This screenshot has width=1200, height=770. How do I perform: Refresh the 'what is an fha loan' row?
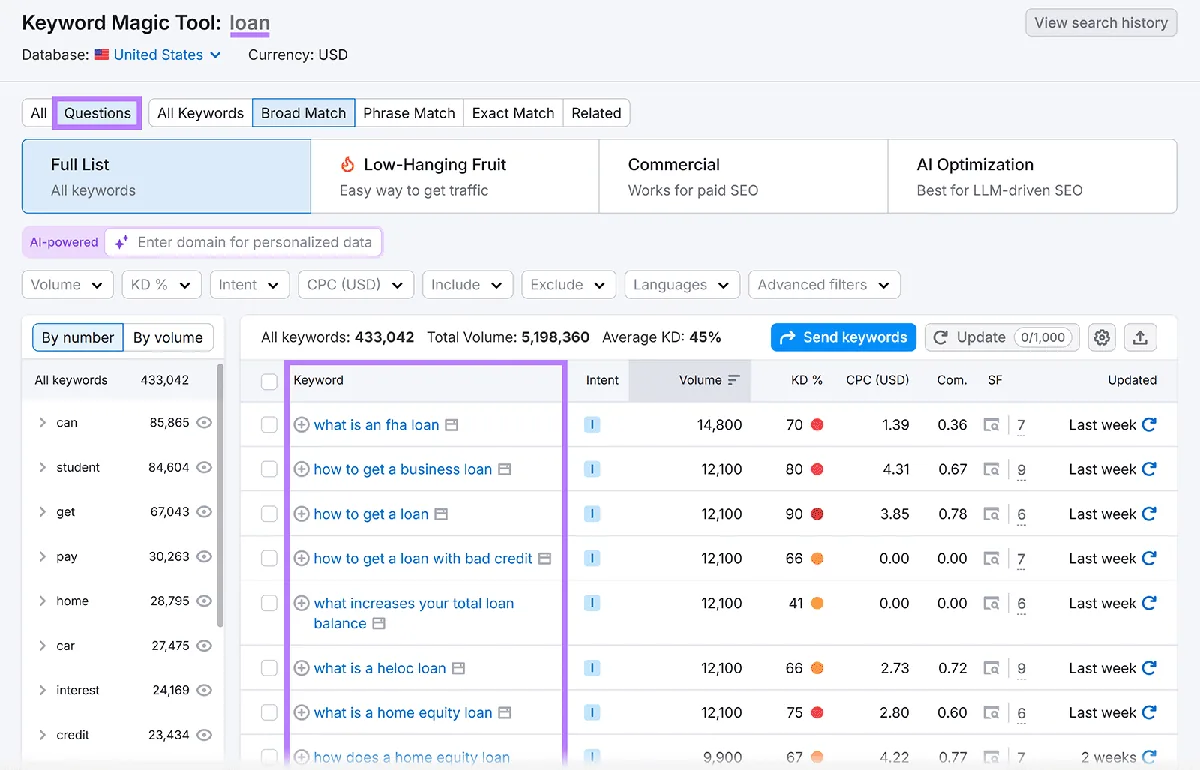pyautogui.click(x=1149, y=425)
